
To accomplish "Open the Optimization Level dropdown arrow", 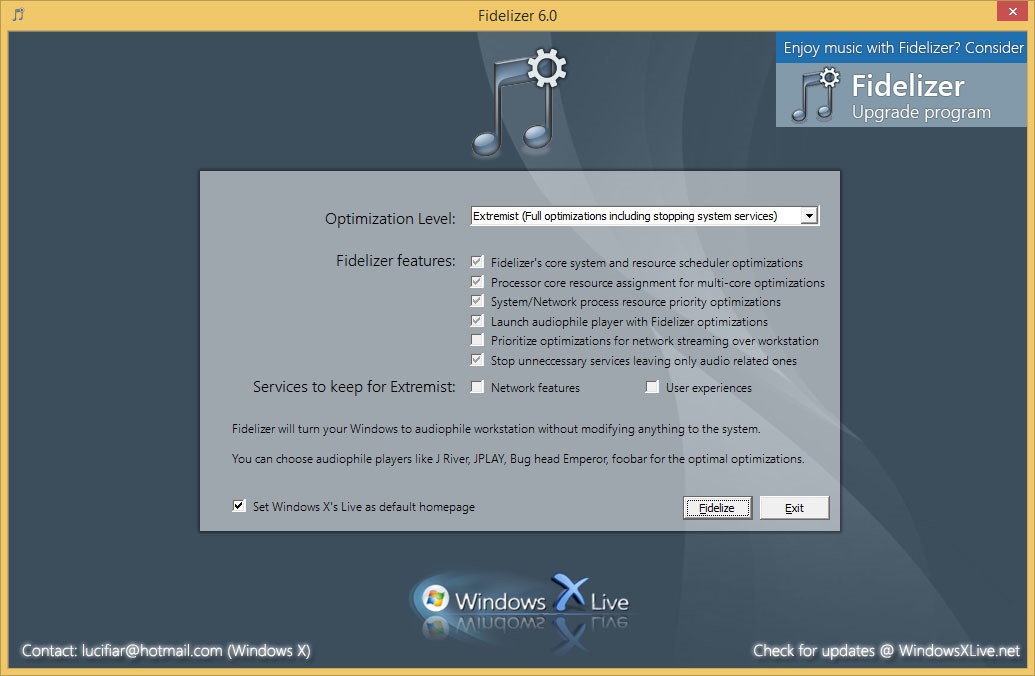I will click(809, 216).
